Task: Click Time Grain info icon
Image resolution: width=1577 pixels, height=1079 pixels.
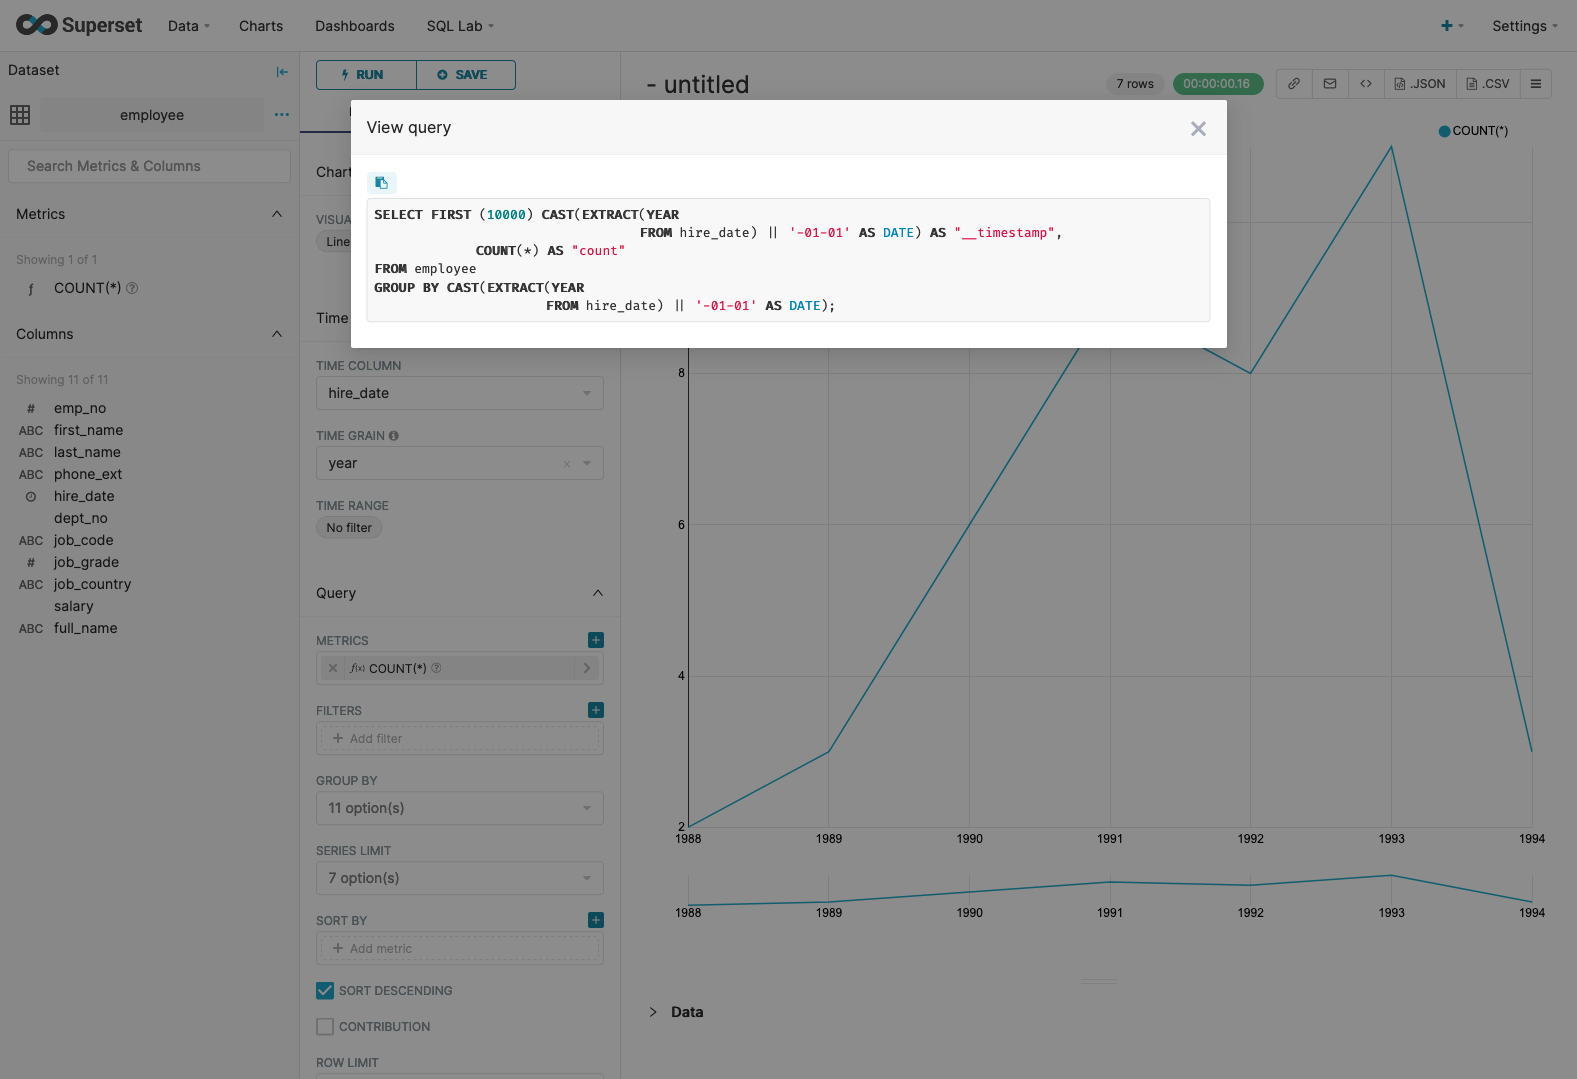Action: point(394,436)
